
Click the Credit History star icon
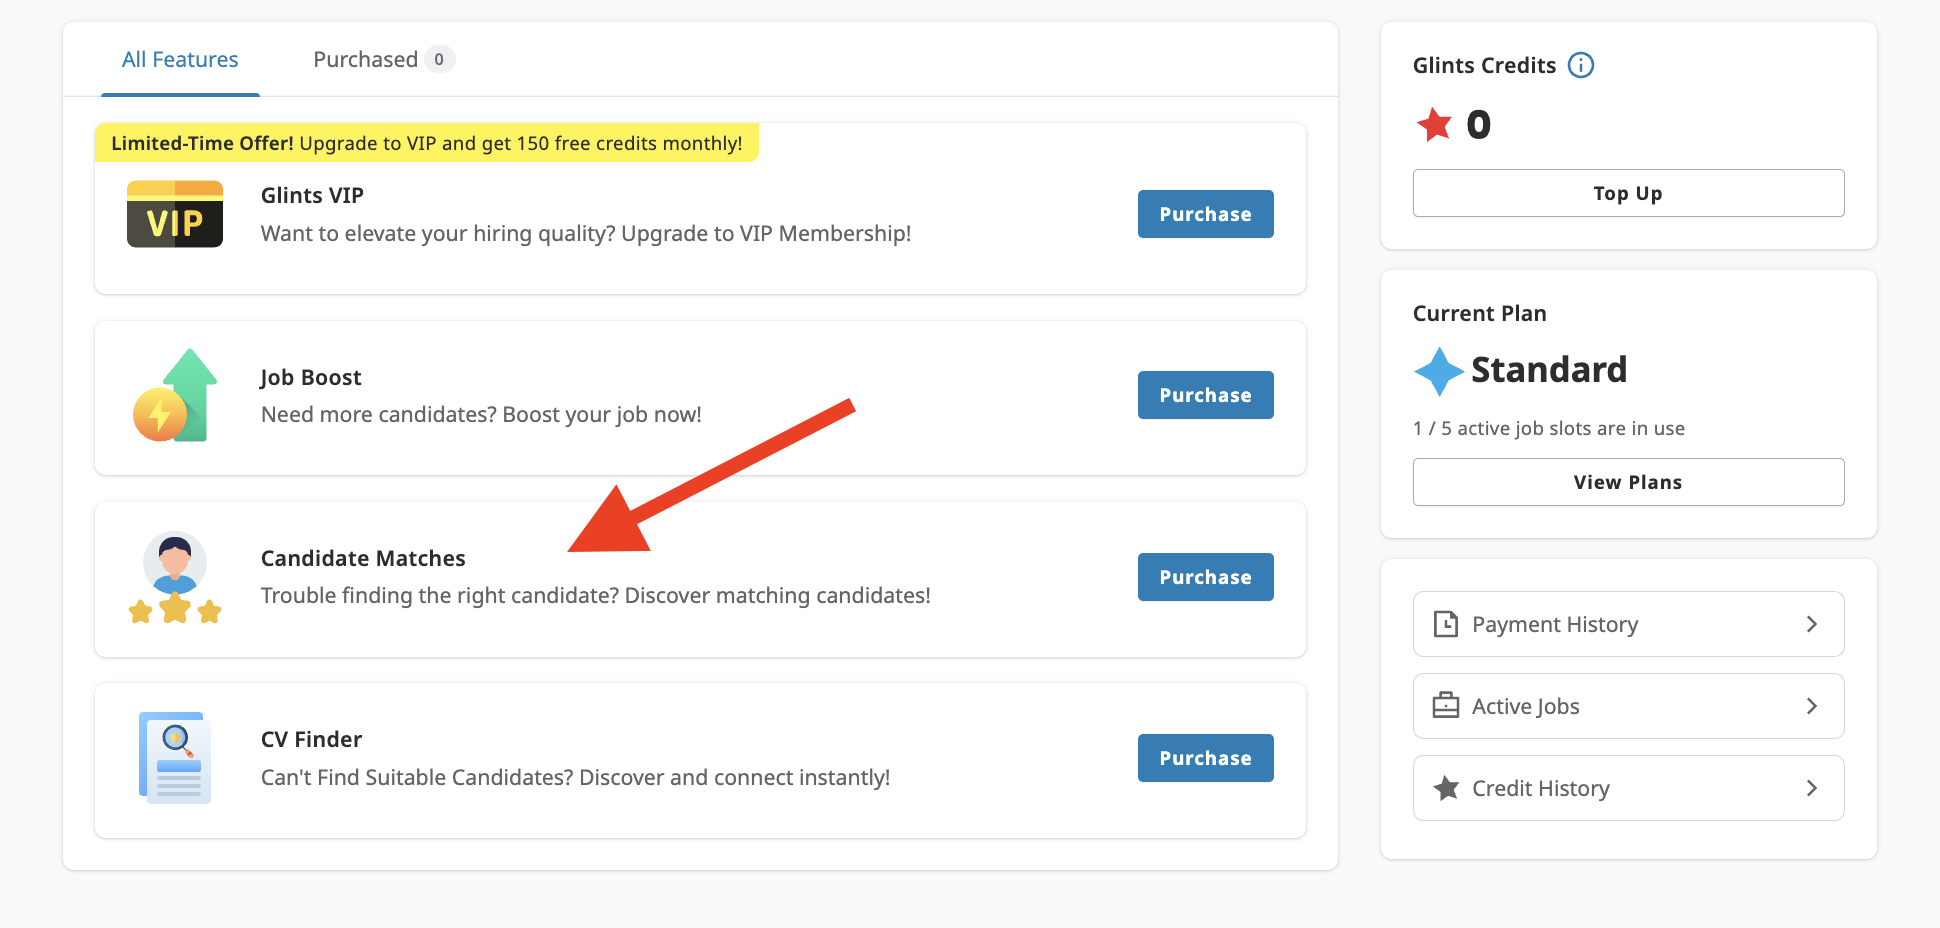click(1446, 787)
